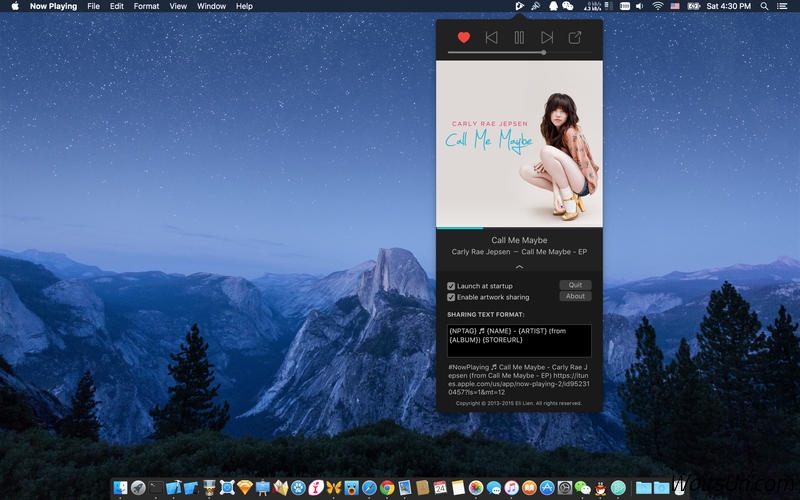Adjust the volume slider knob
This screenshot has width=800, height=500.
click(544, 52)
